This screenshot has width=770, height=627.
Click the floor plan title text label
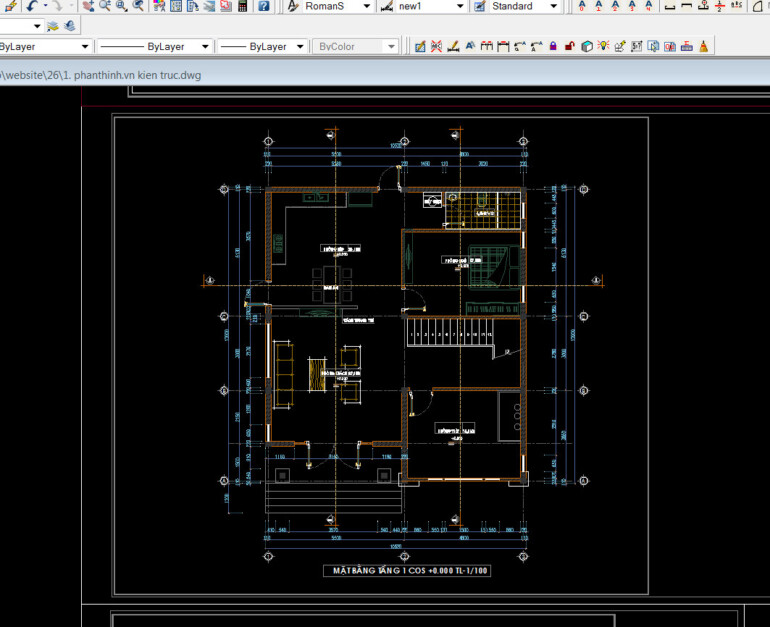click(412, 570)
